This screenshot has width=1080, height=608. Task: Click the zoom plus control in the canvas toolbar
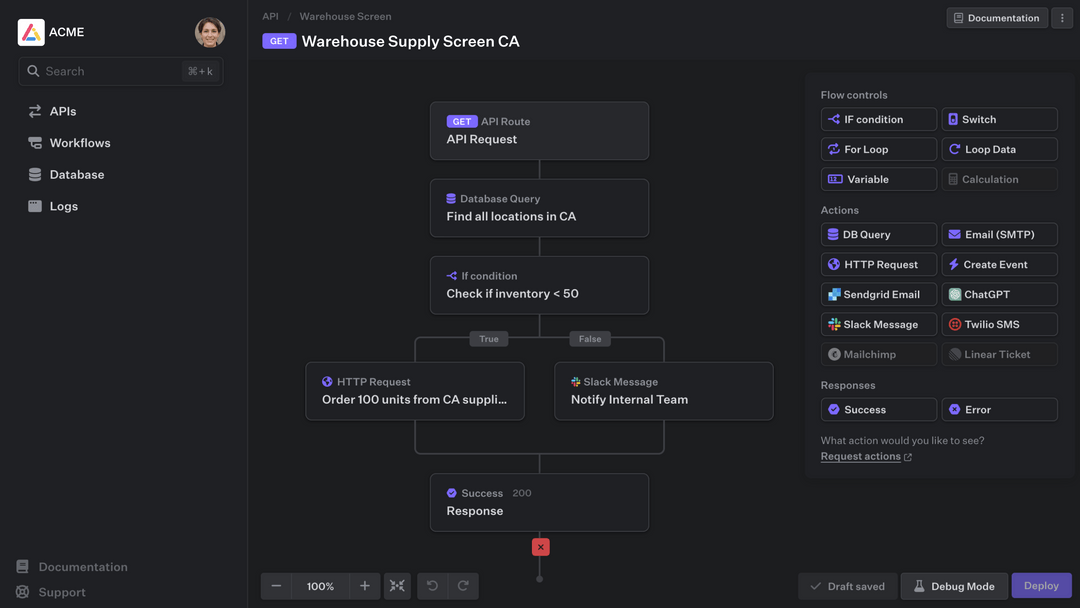[x=364, y=585]
